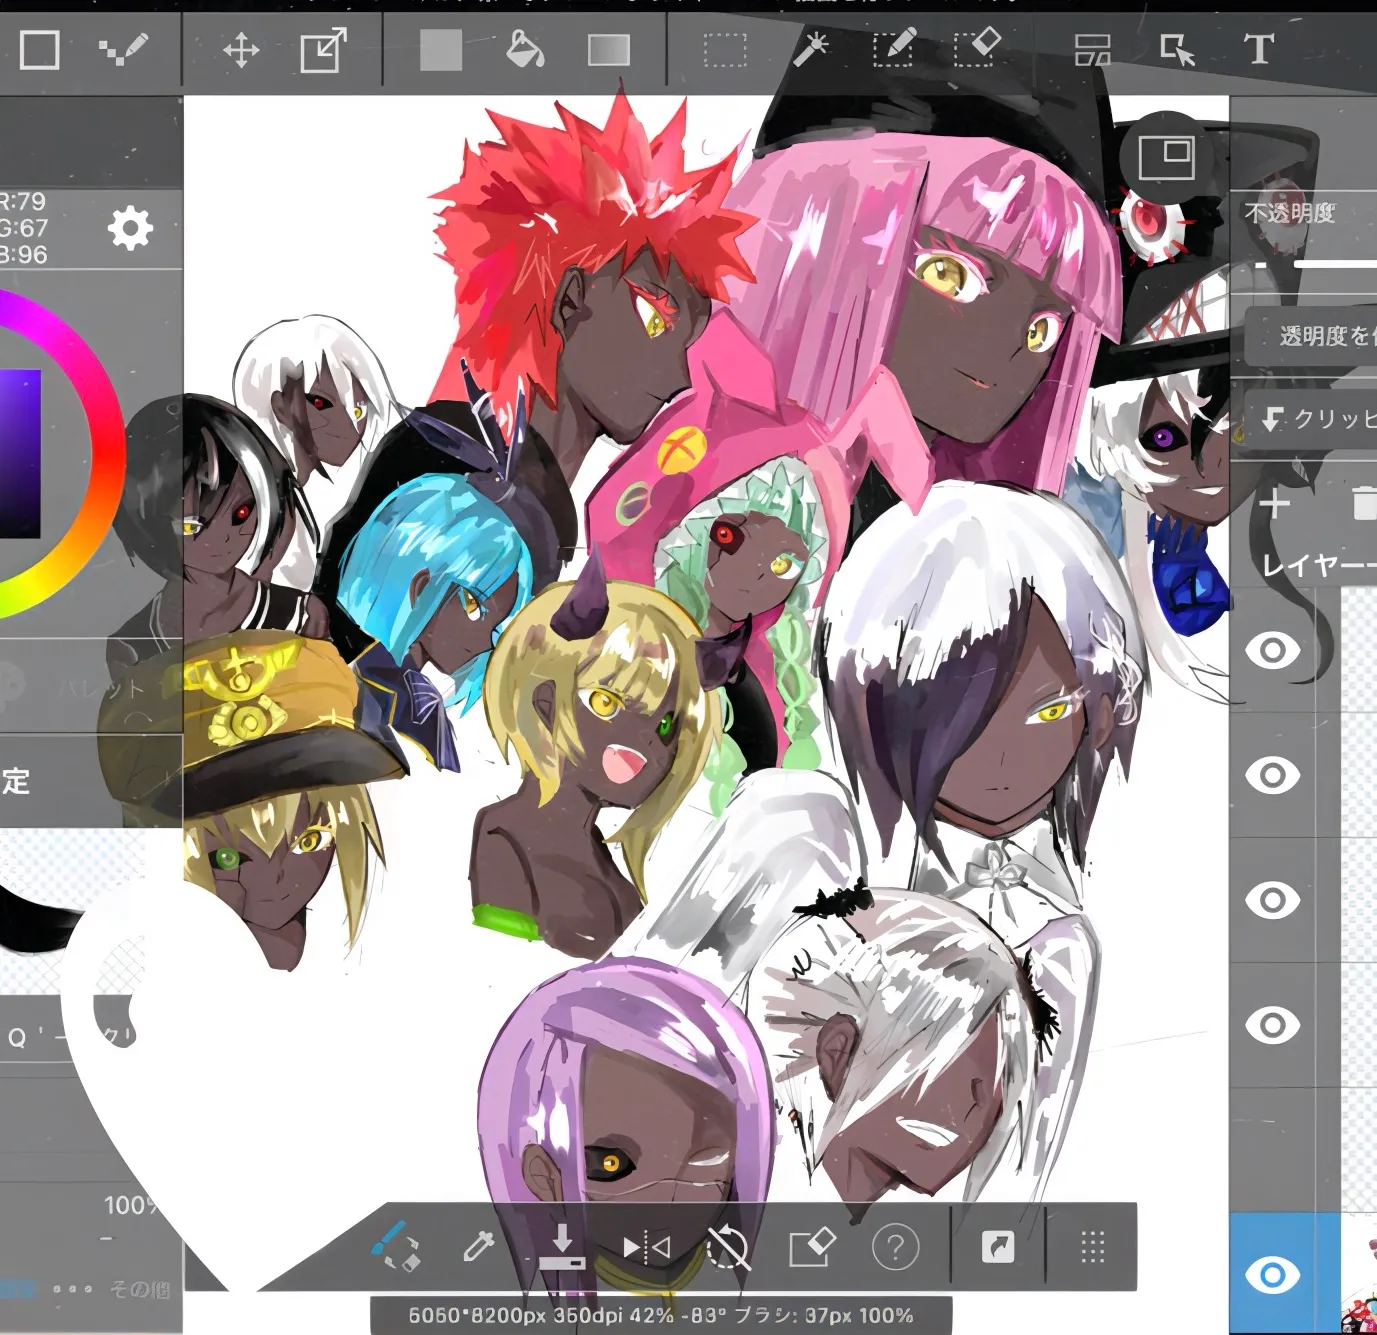Select the Gradient tool

point(609,50)
